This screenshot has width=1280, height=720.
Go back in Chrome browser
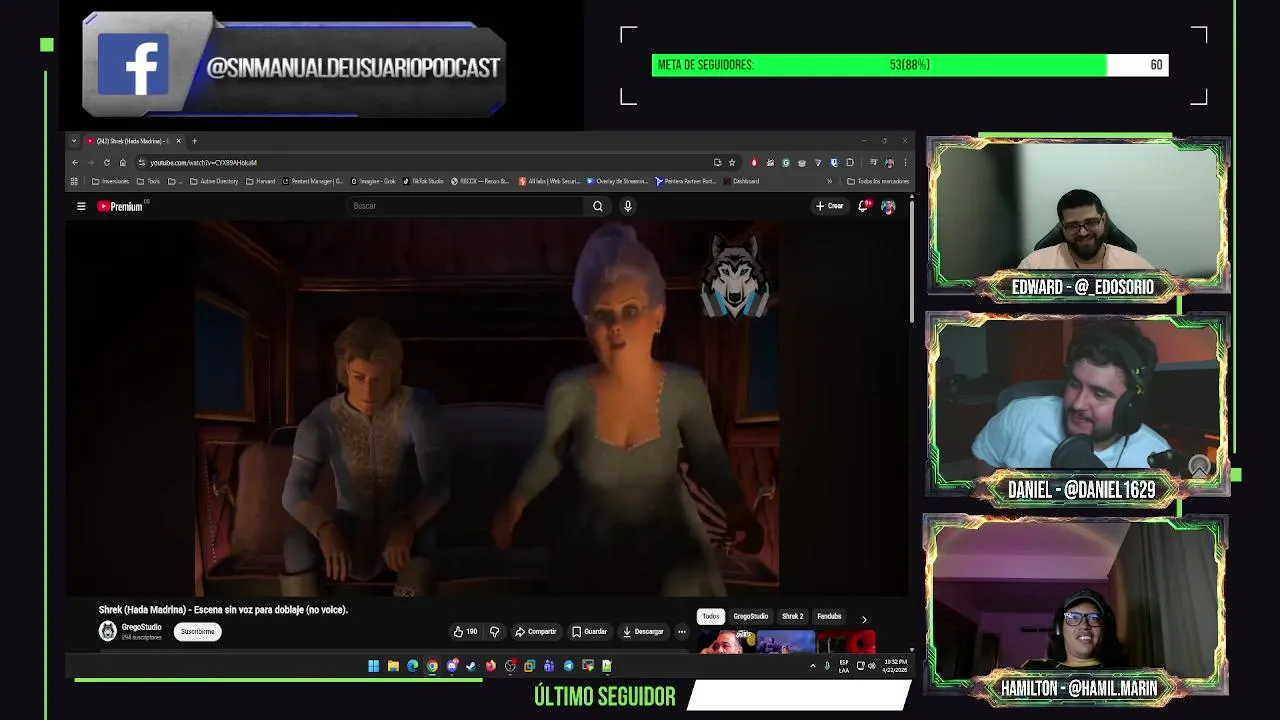pyautogui.click(x=74, y=162)
